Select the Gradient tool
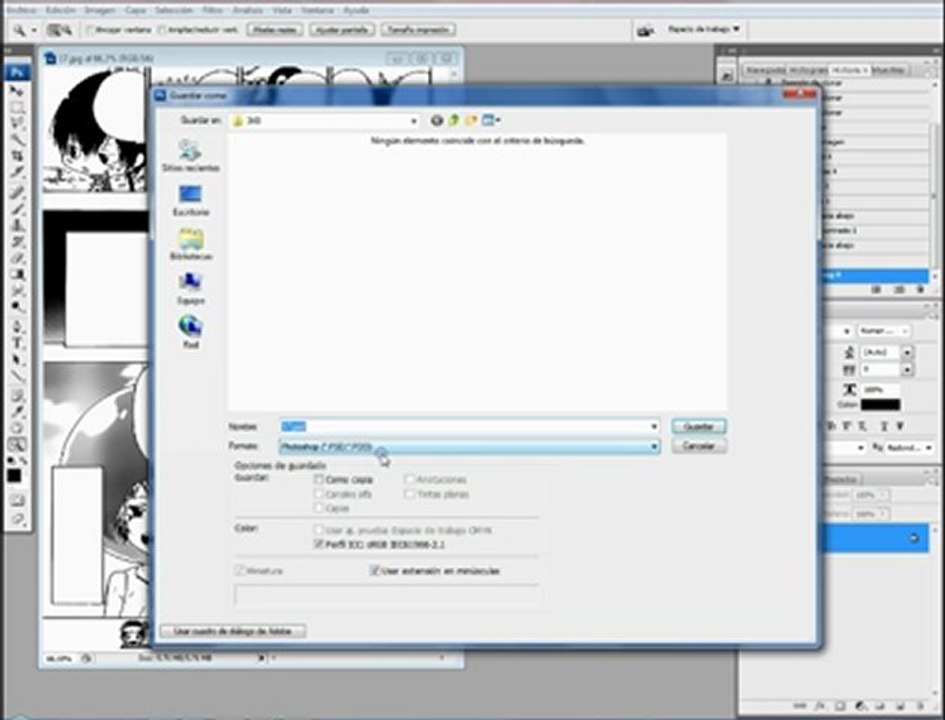The width and height of the screenshot is (945, 720). pyautogui.click(x=17, y=274)
